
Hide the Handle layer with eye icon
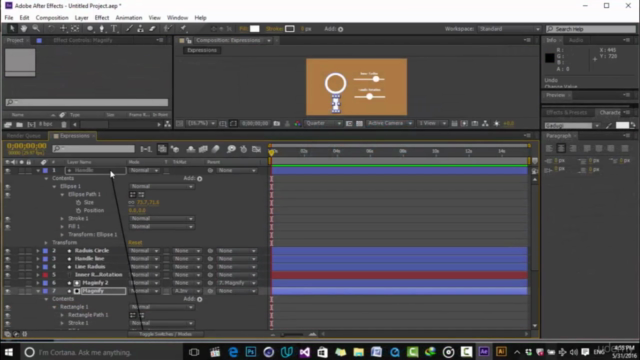(7, 171)
